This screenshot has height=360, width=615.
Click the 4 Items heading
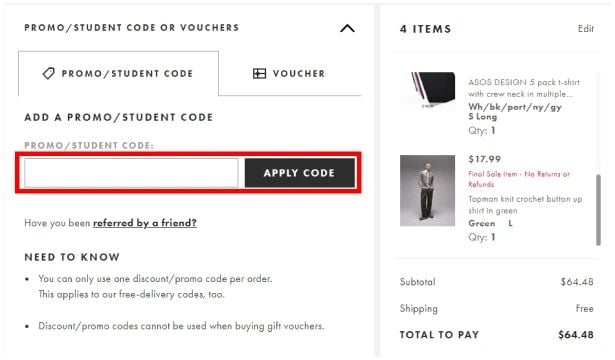(x=426, y=29)
